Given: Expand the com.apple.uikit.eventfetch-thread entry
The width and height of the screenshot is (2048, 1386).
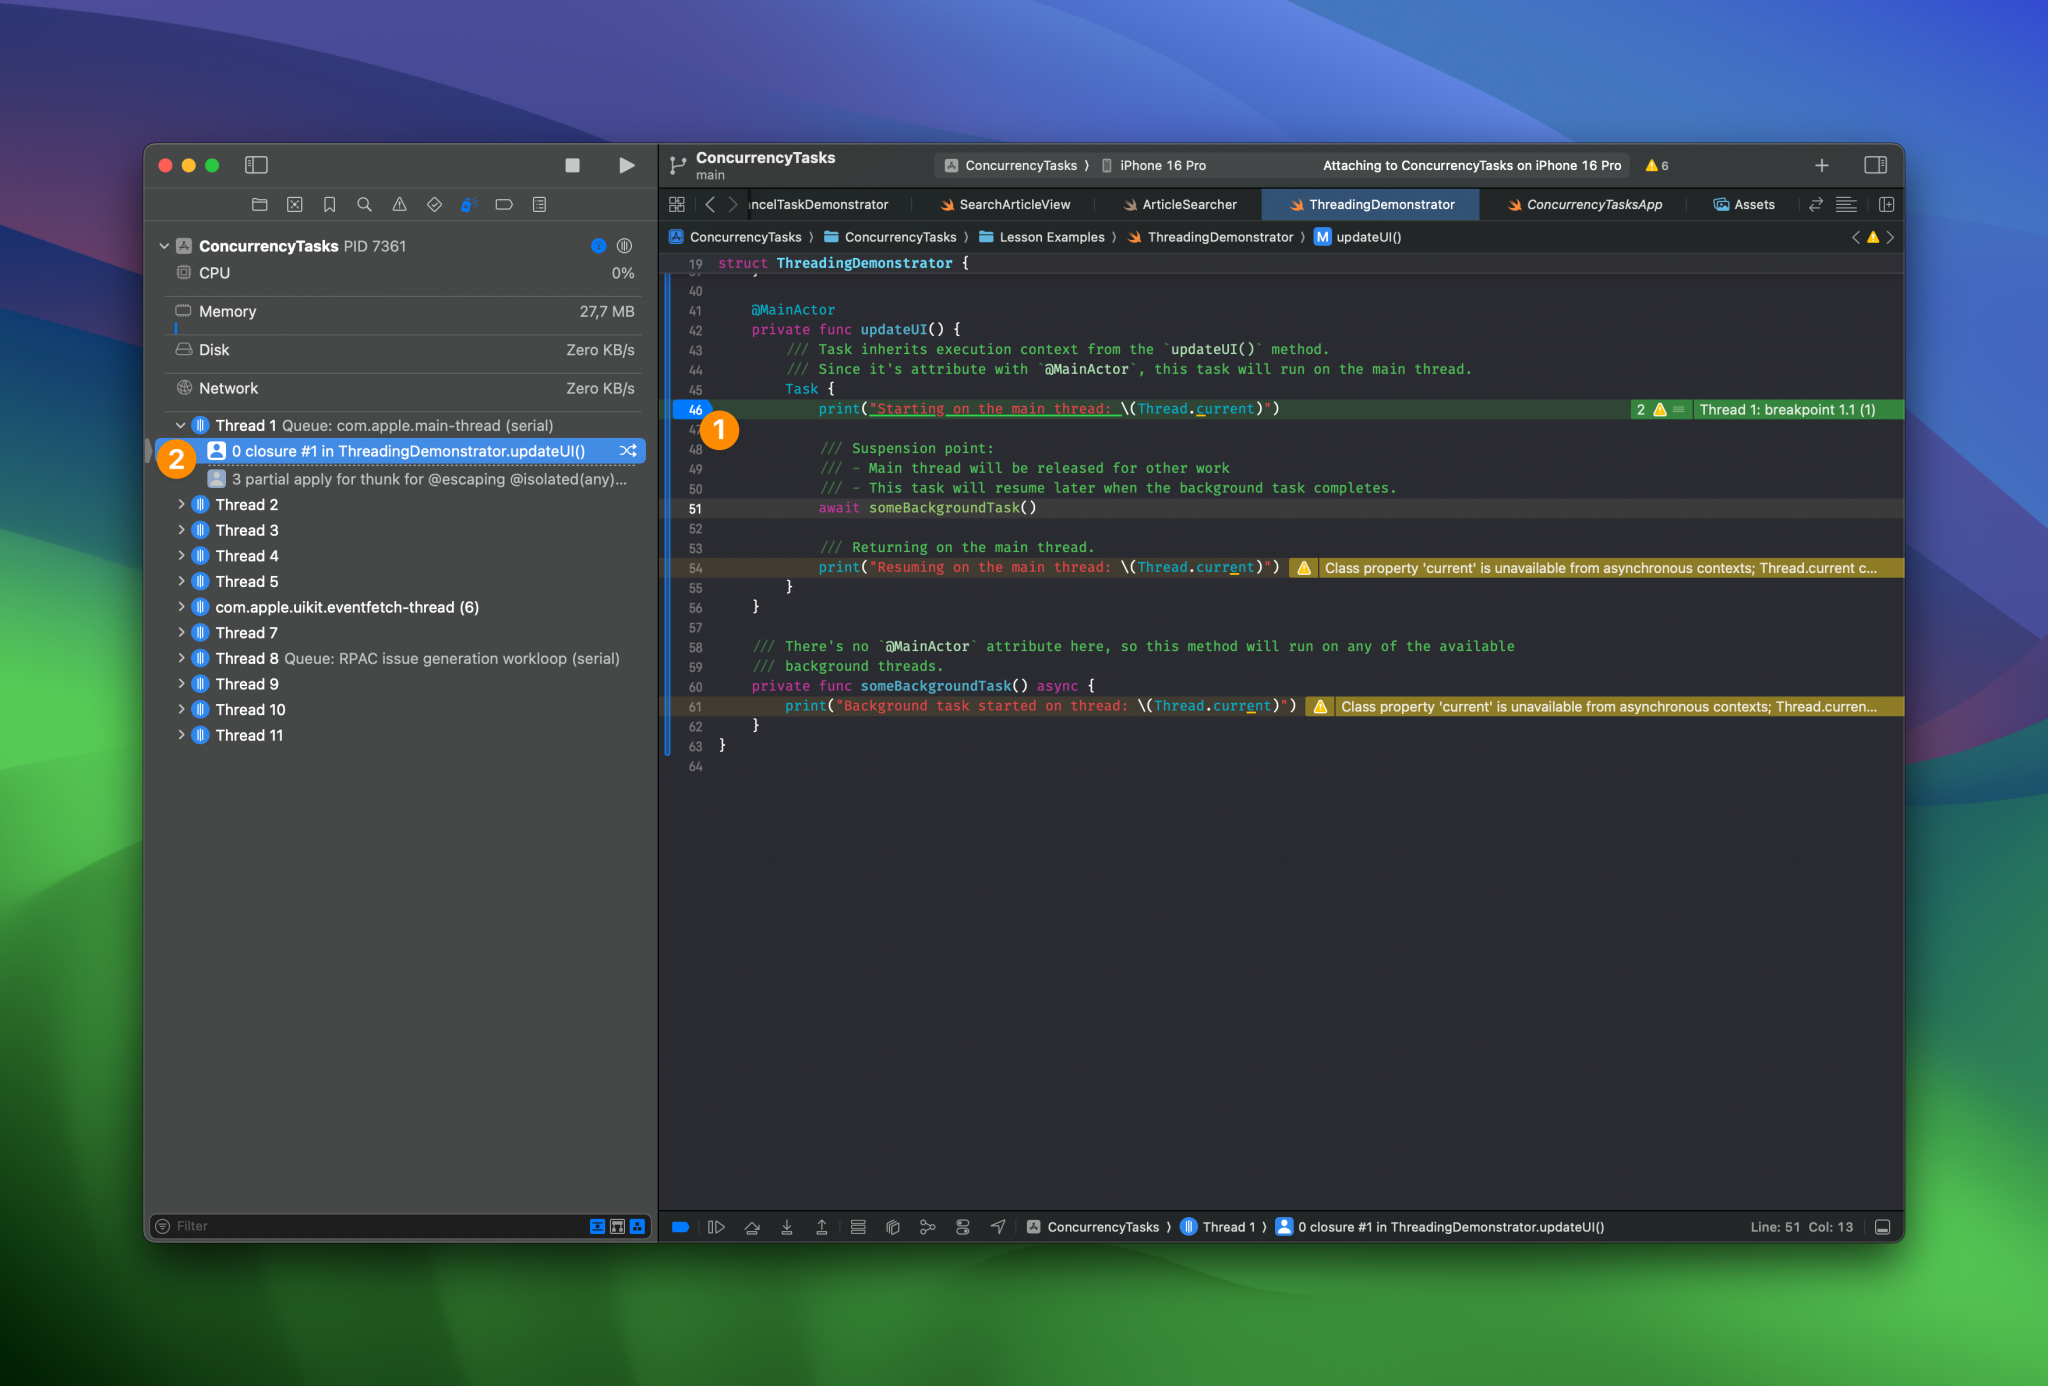Looking at the screenshot, I should click(181, 607).
